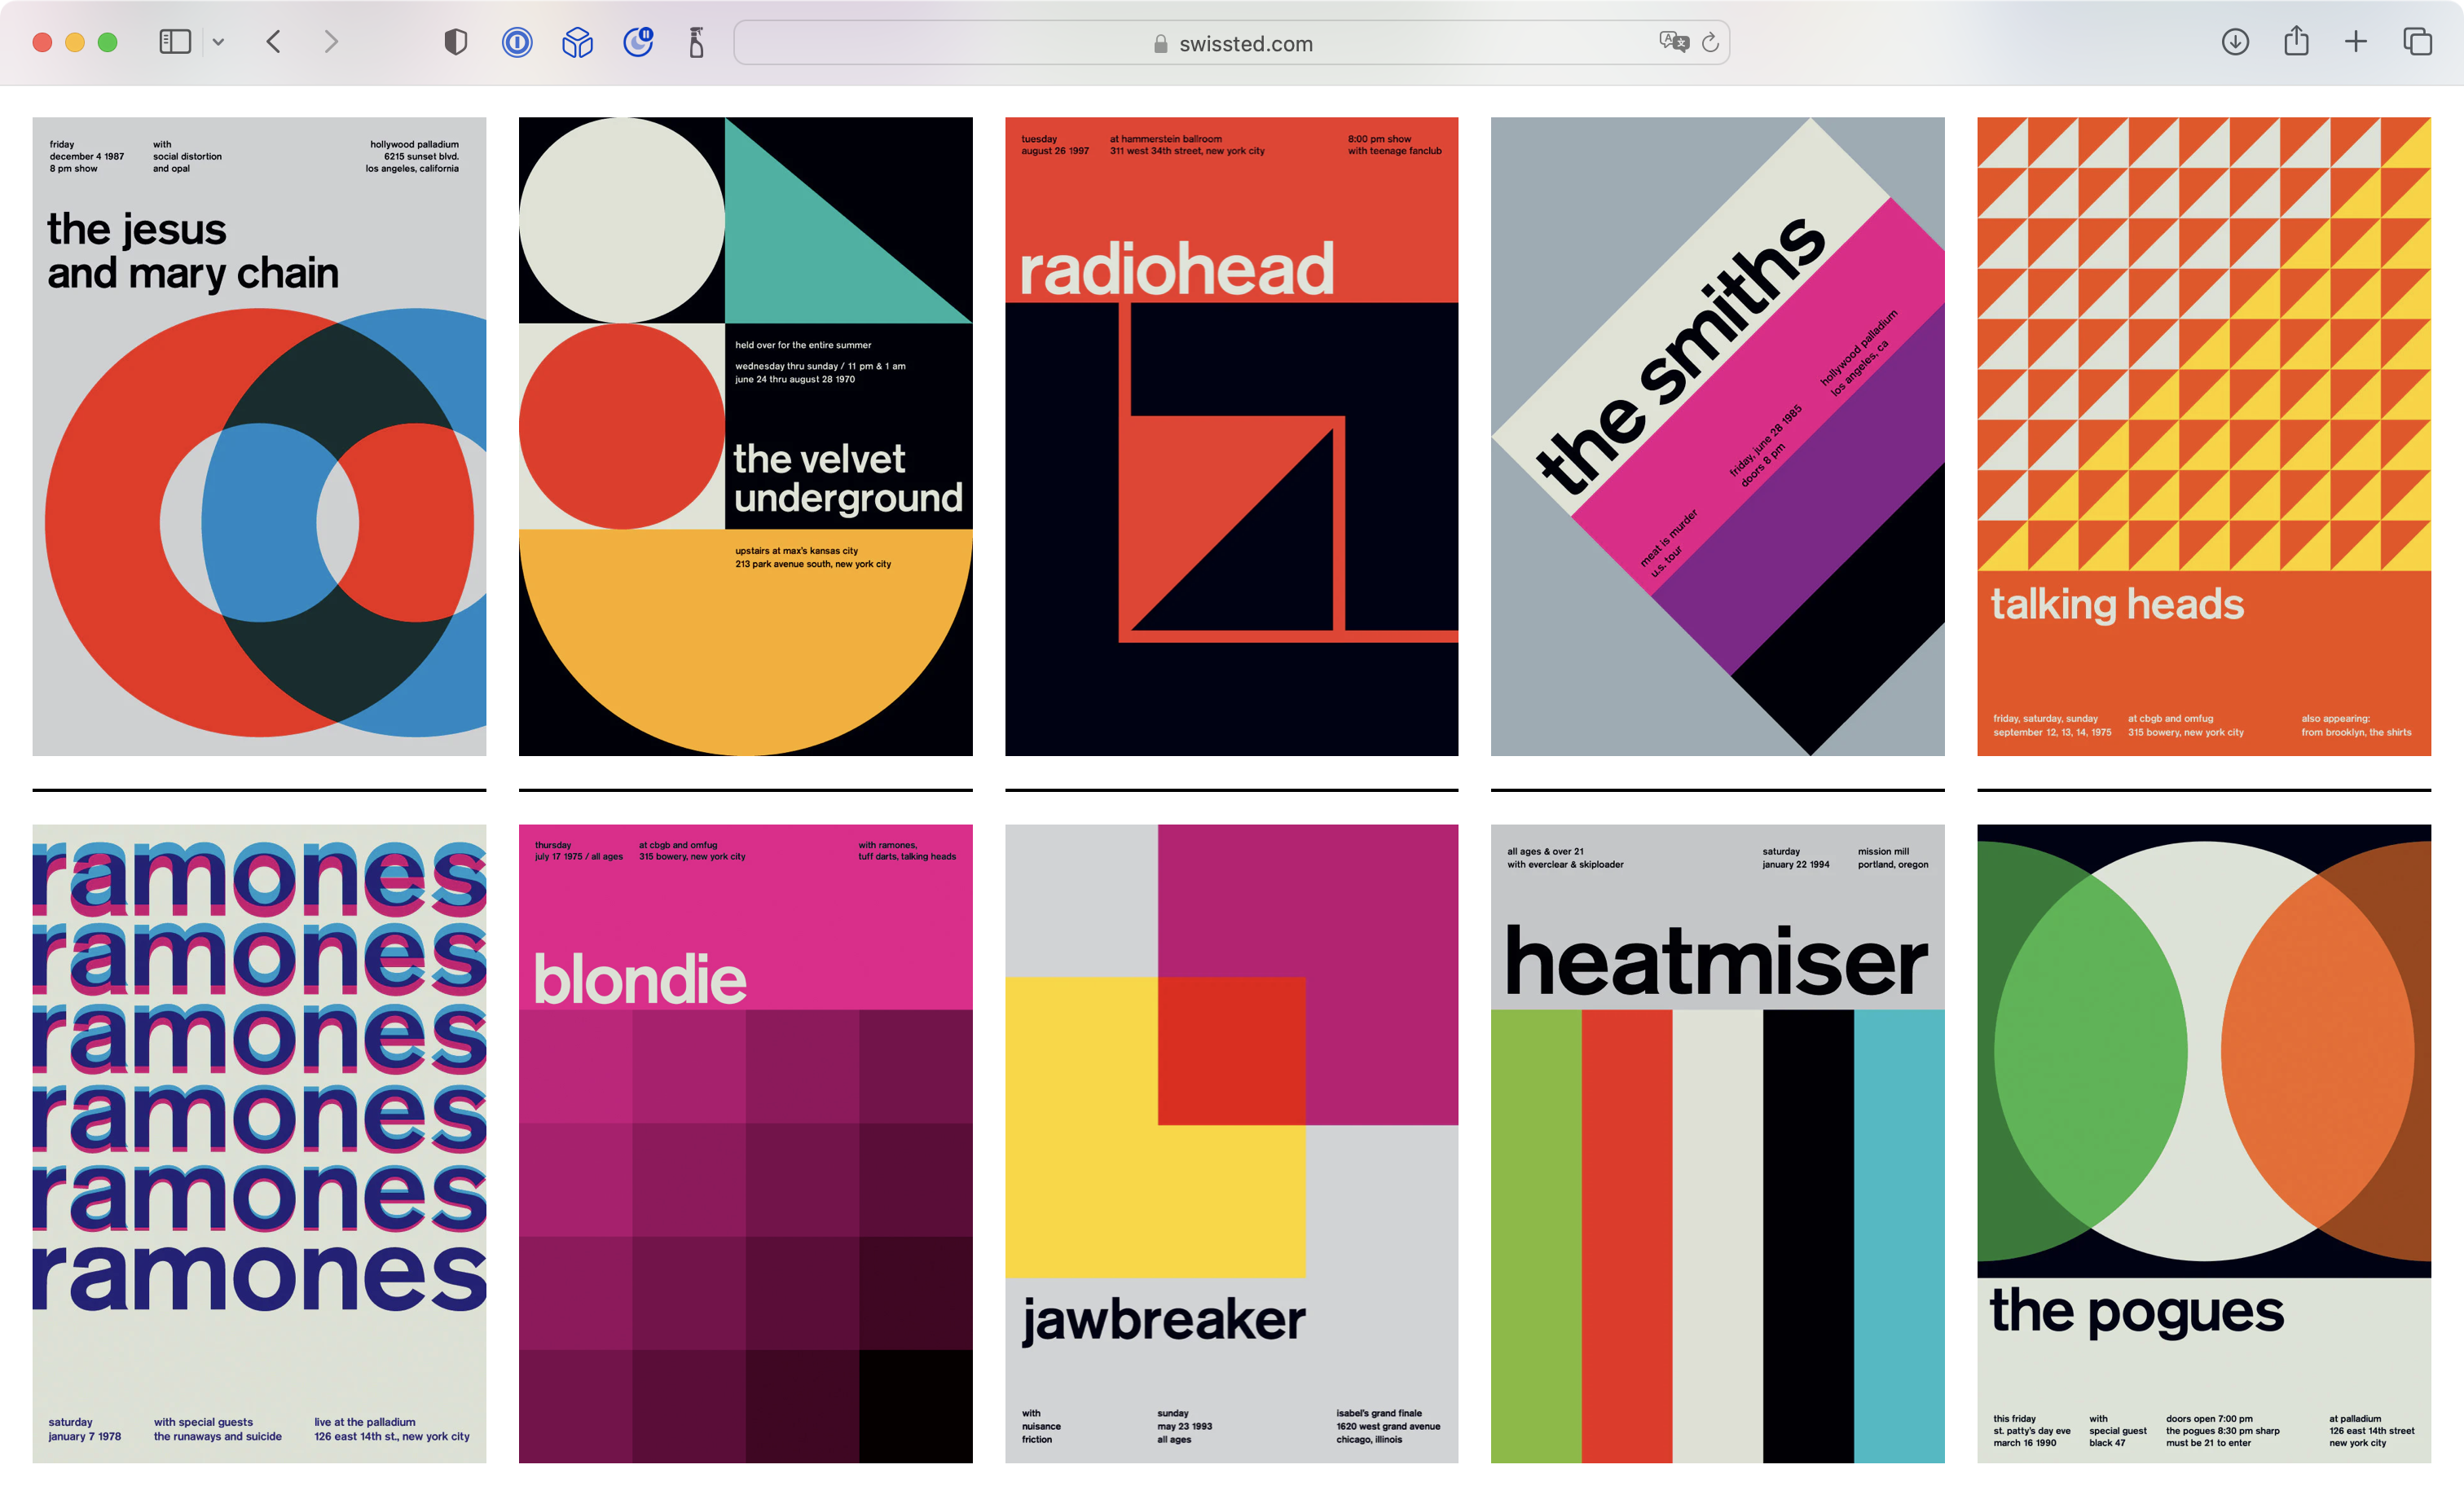The image size is (2464, 1491).
Task: Open the moon-shaped extension icon
Action: [x=638, y=42]
